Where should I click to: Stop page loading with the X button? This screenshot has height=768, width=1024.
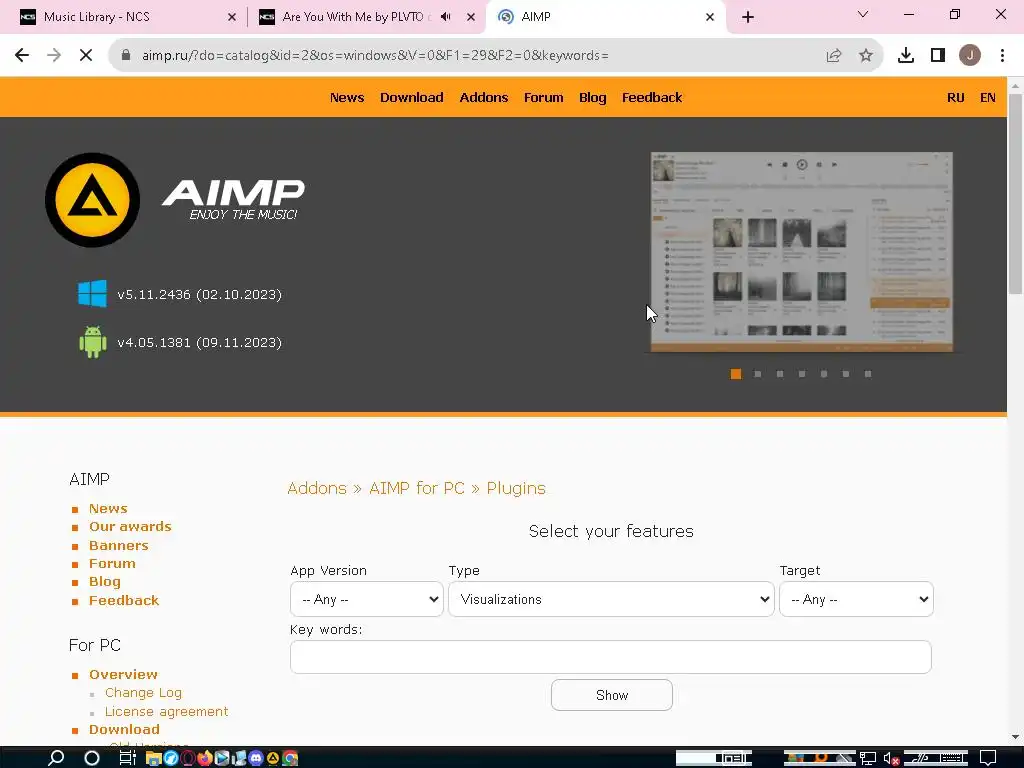click(86, 56)
